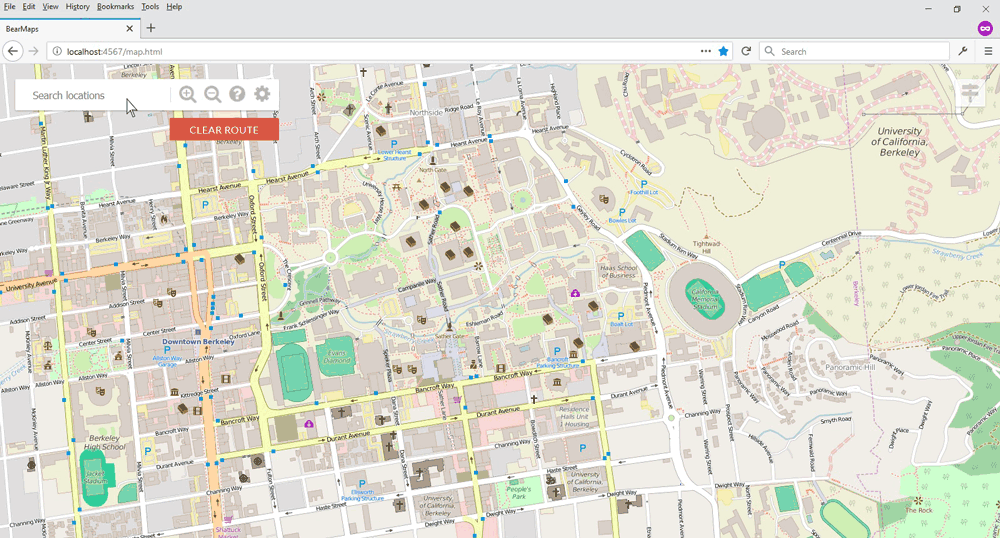The height and width of the screenshot is (538, 1000).
Task: Restore the browser window size
Action: (957, 9)
